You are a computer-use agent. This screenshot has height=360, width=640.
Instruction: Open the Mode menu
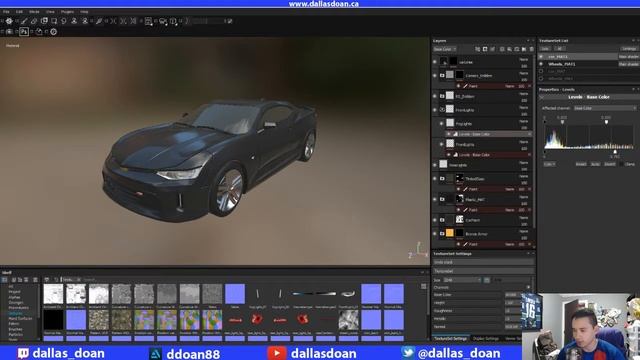click(34, 12)
